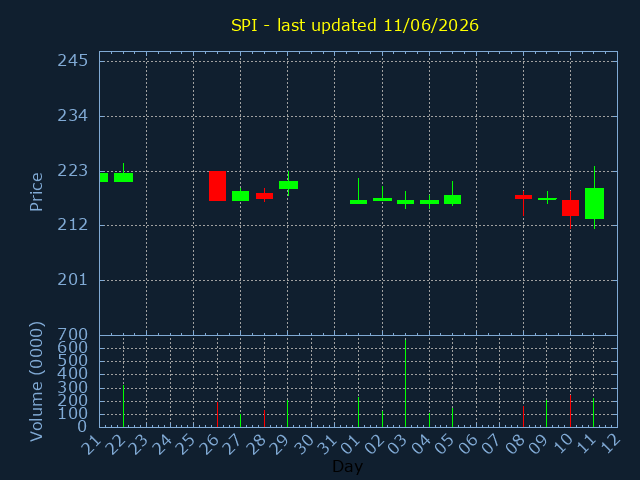Click the green volume bar on day 22

point(123,406)
